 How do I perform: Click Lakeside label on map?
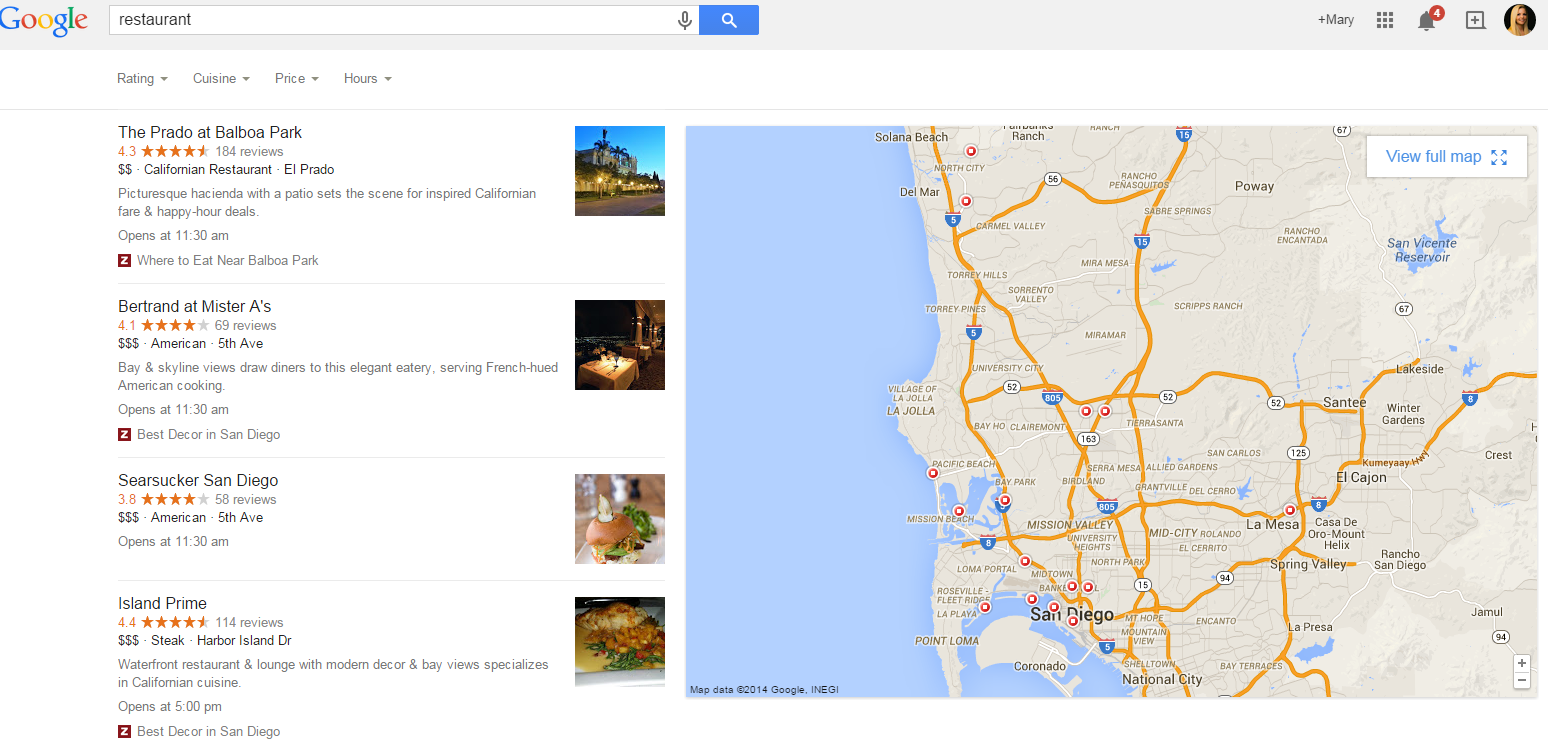click(1420, 369)
